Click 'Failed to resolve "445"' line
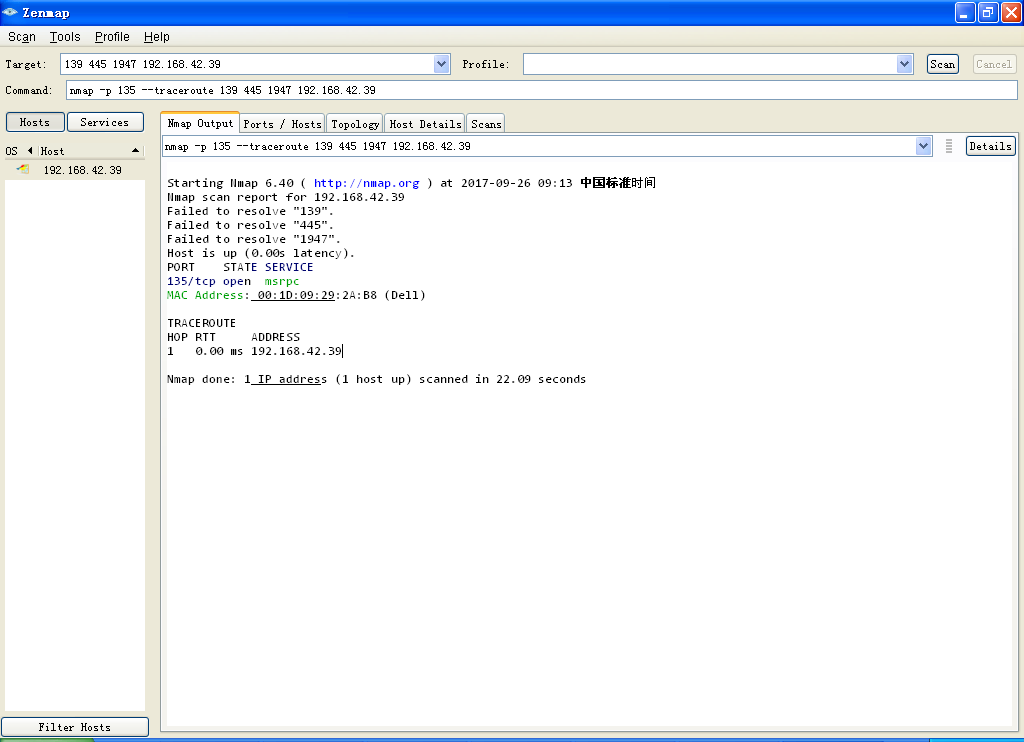The height and width of the screenshot is (742, 1024). click(250, 225)
